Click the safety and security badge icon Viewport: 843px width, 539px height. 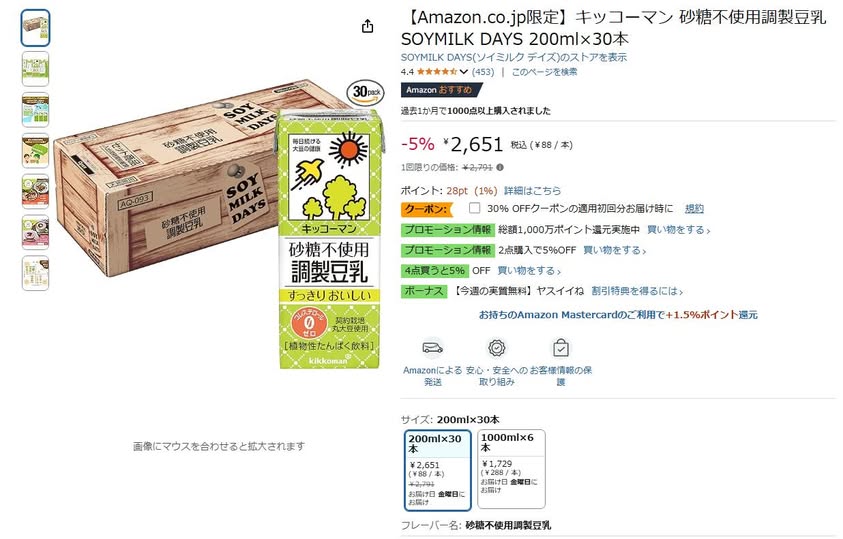tap(496, 348)
